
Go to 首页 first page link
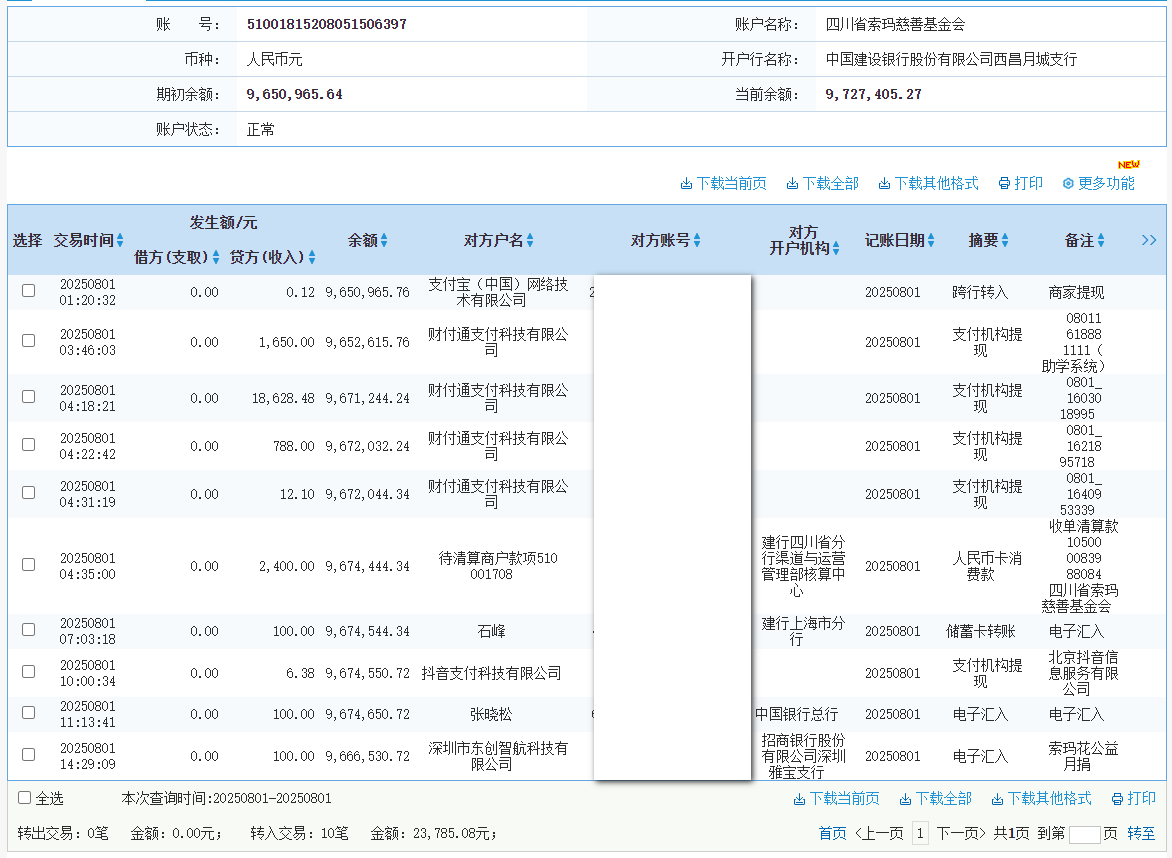833,833
